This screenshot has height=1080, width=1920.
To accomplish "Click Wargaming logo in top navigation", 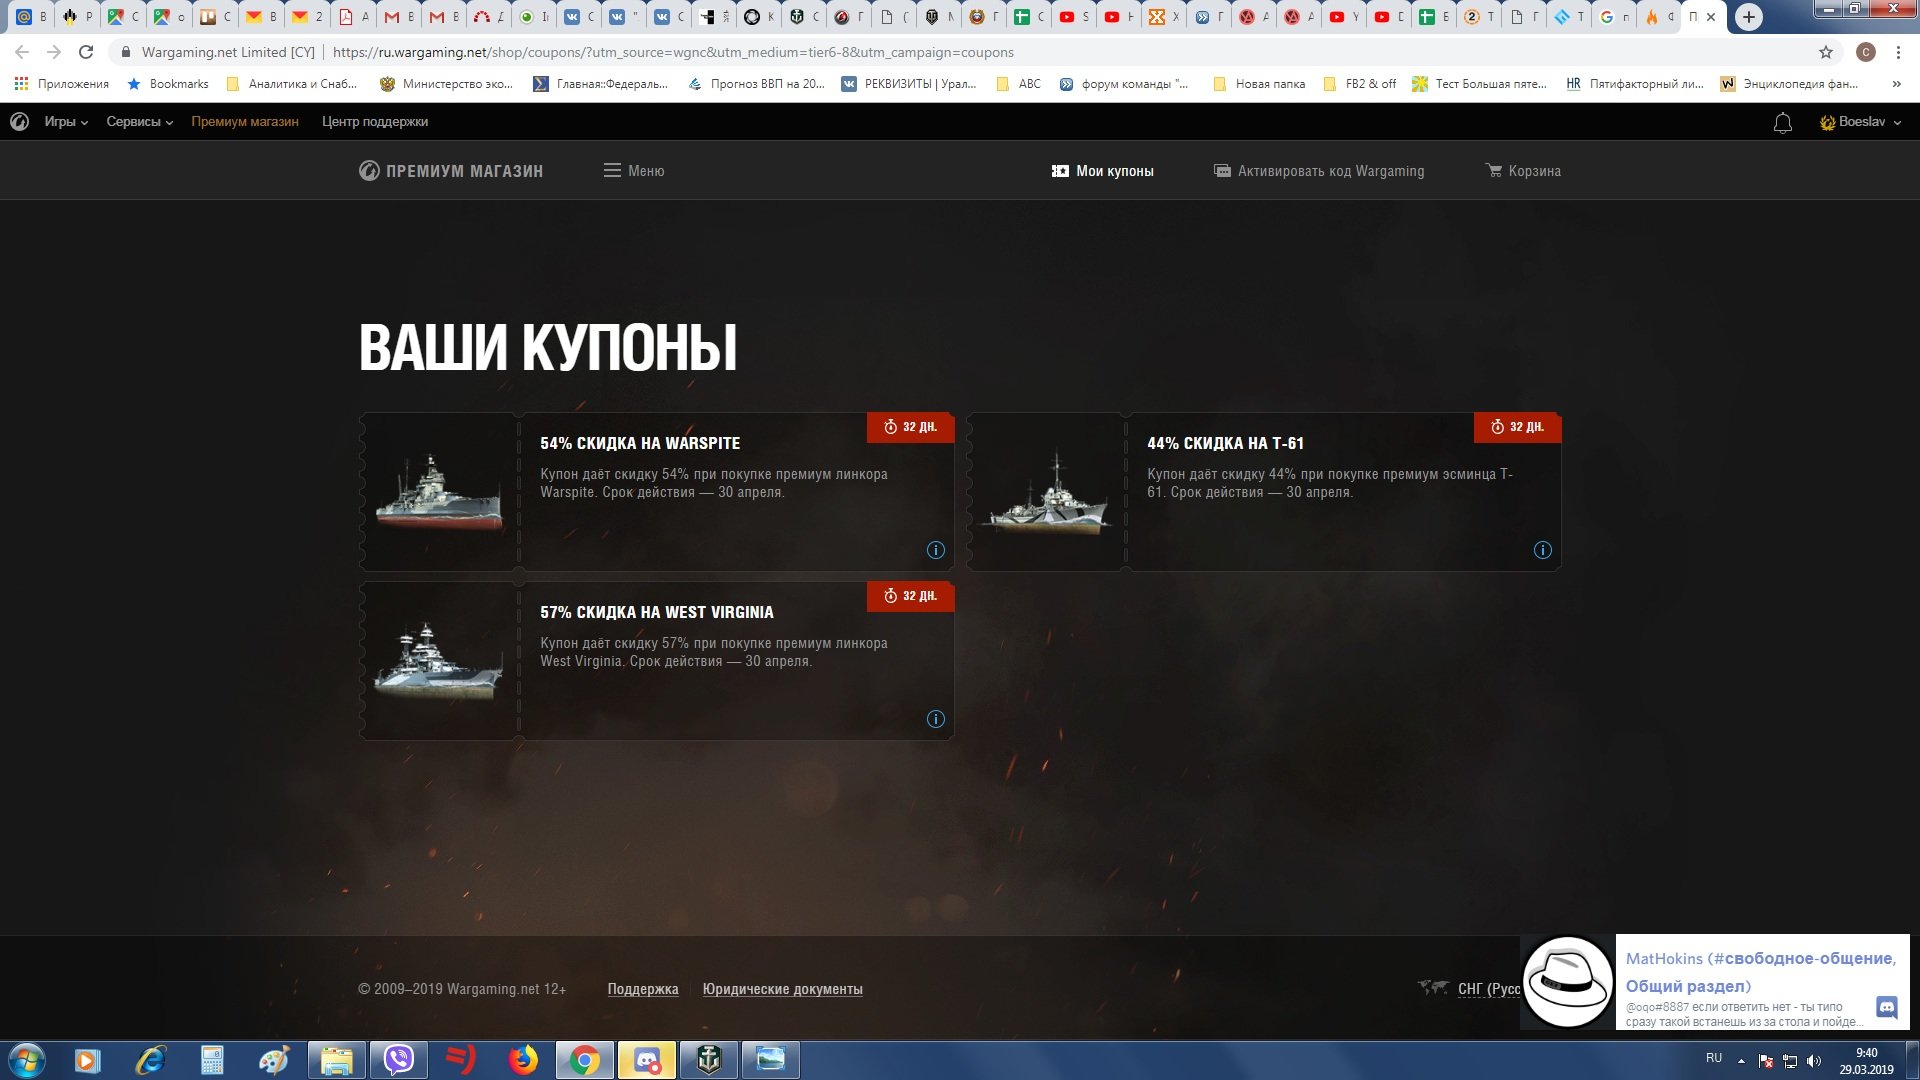I will coord(19,122).
